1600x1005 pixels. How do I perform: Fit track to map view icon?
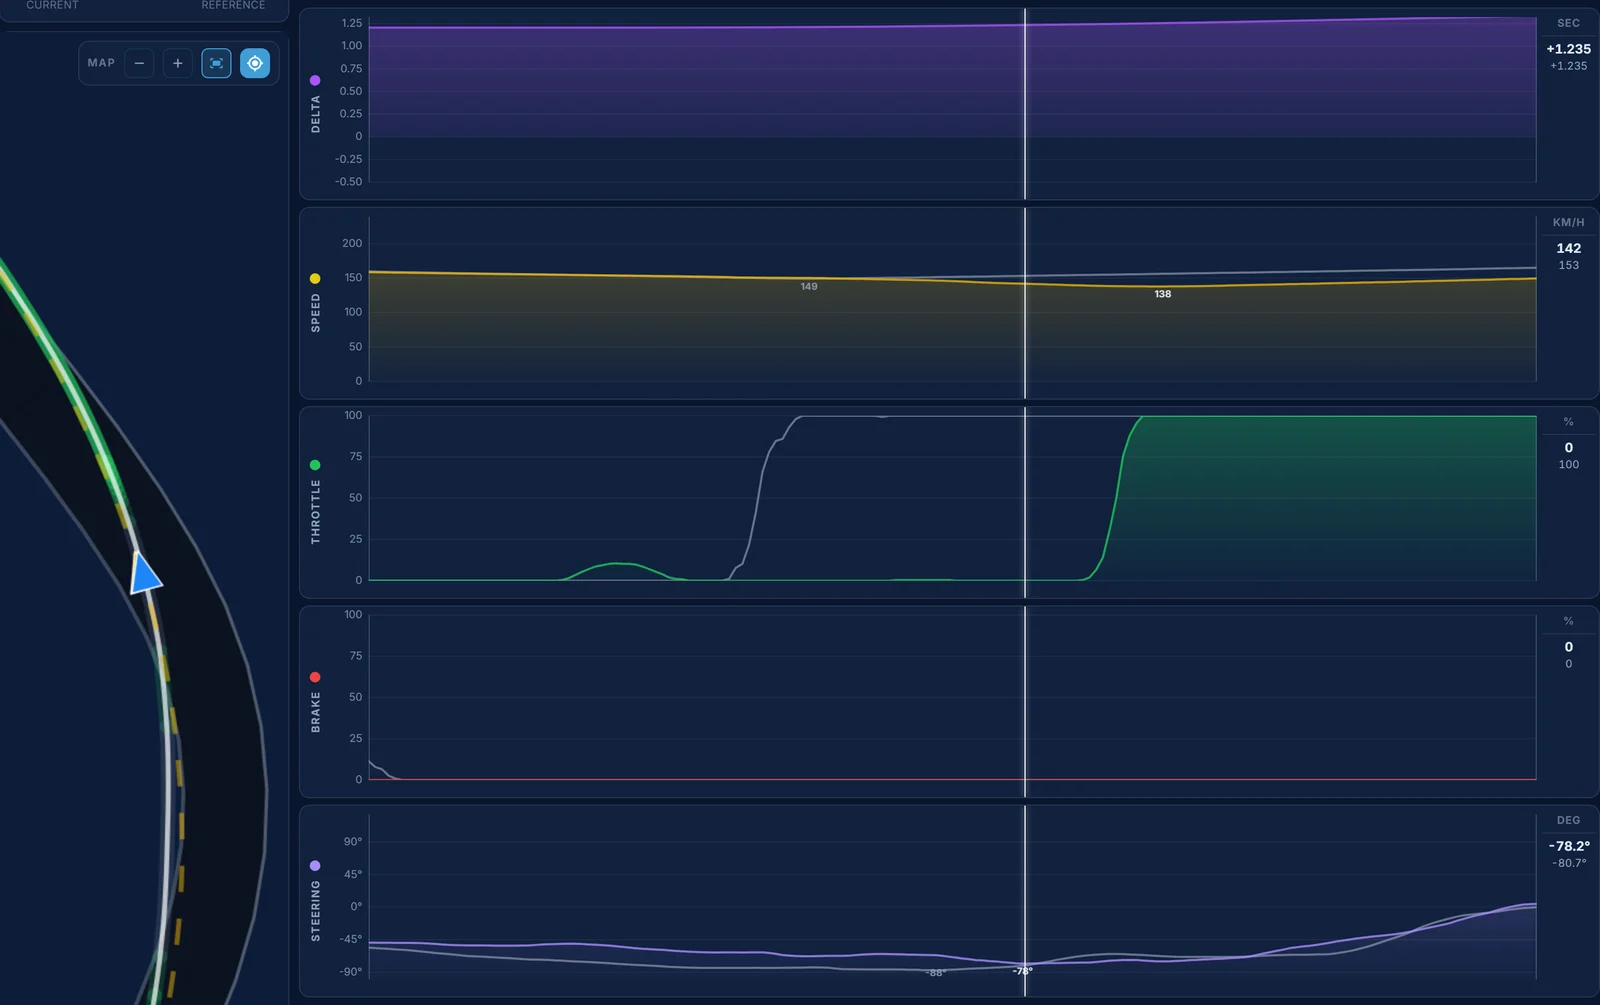216,63
